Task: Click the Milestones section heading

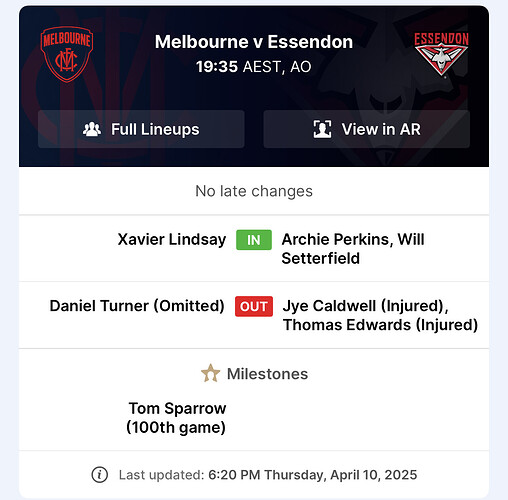Action: (254, 374)
